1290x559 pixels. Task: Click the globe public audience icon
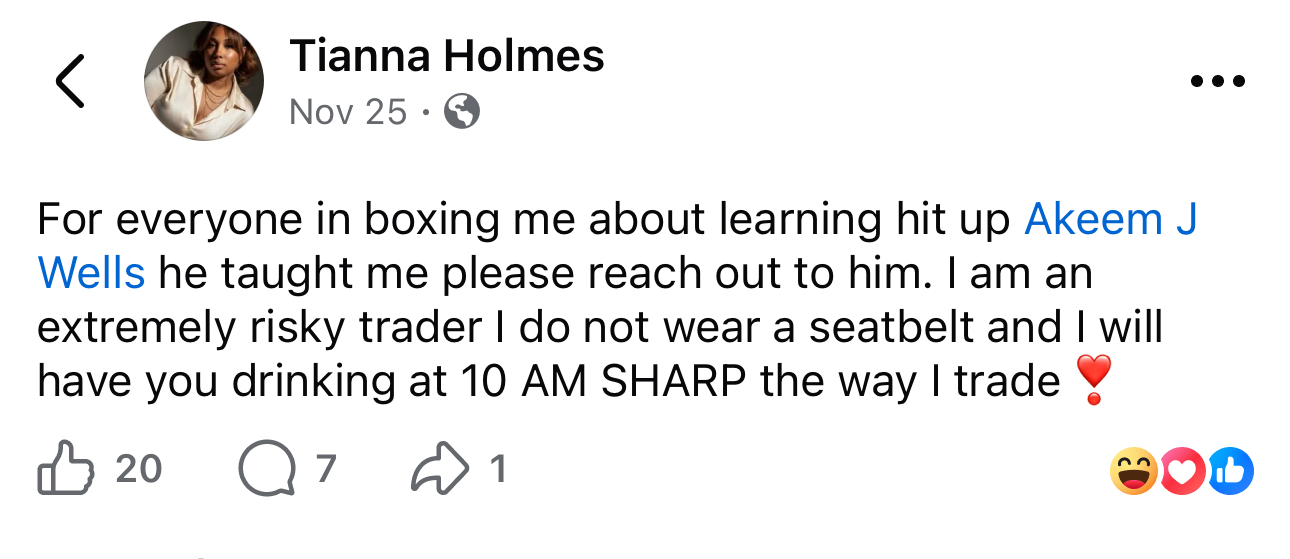coord(461,112)
